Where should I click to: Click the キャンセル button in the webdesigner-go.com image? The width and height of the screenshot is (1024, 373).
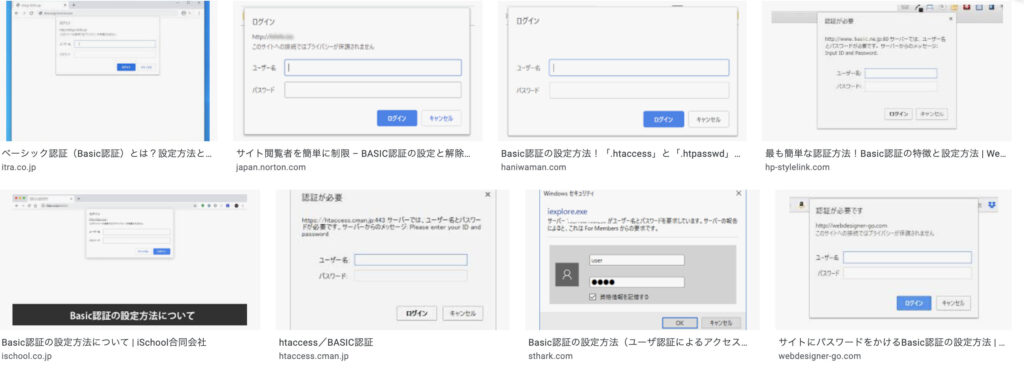953,303
